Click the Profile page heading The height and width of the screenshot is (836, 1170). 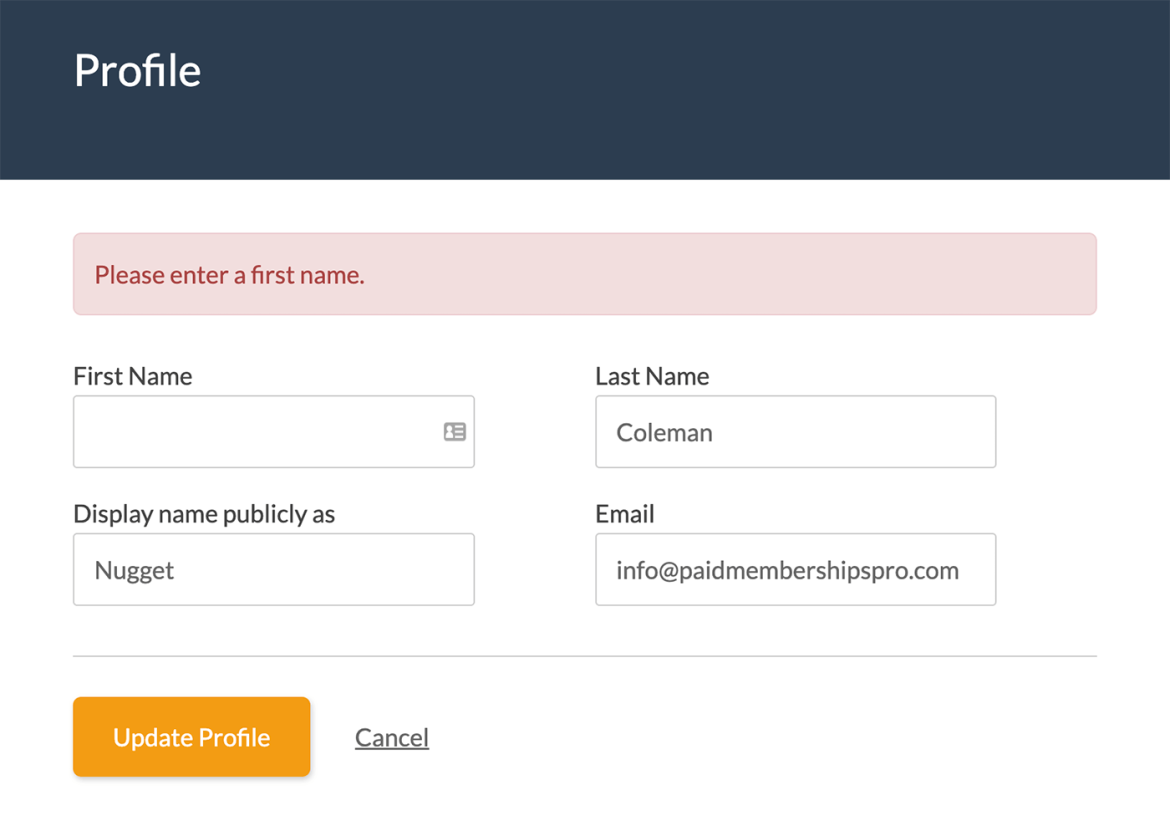[136, 70]
